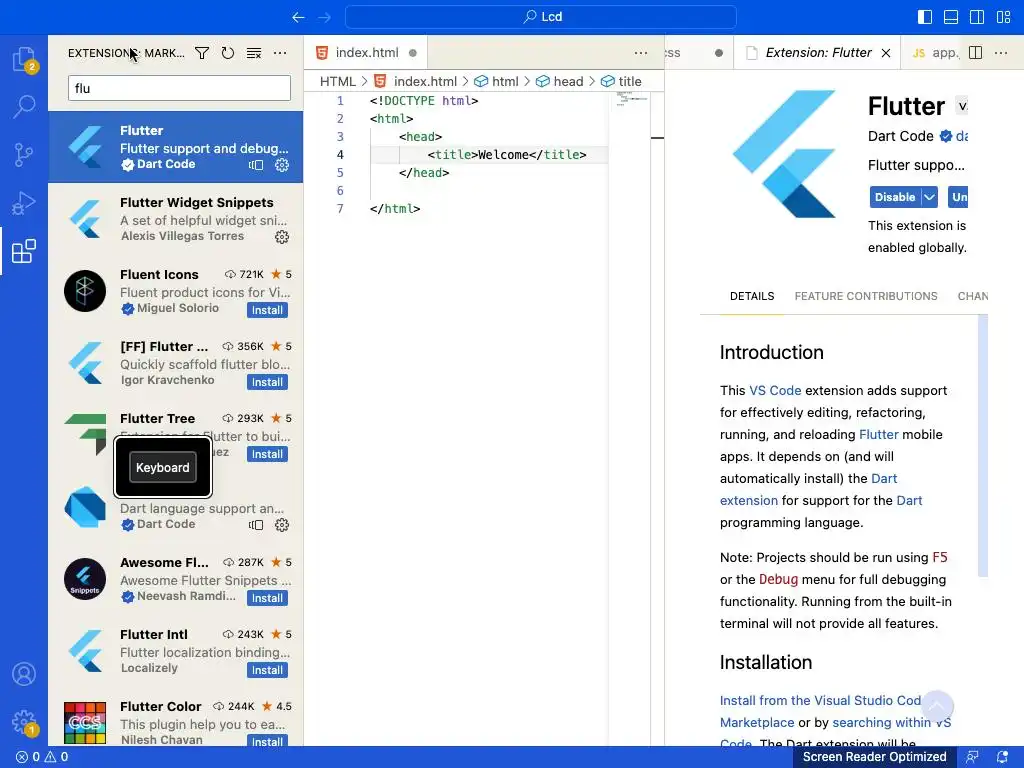
Task: Open title breadcrumb dropdown
Action: pos(621,82)
